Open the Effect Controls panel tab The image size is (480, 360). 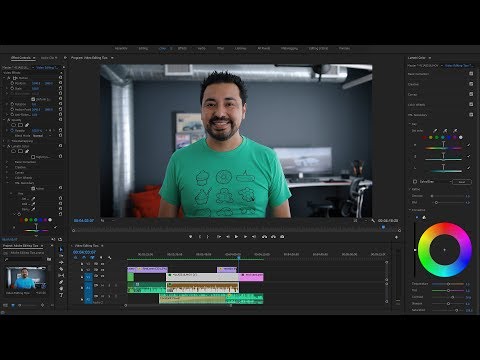coord(21,58)
